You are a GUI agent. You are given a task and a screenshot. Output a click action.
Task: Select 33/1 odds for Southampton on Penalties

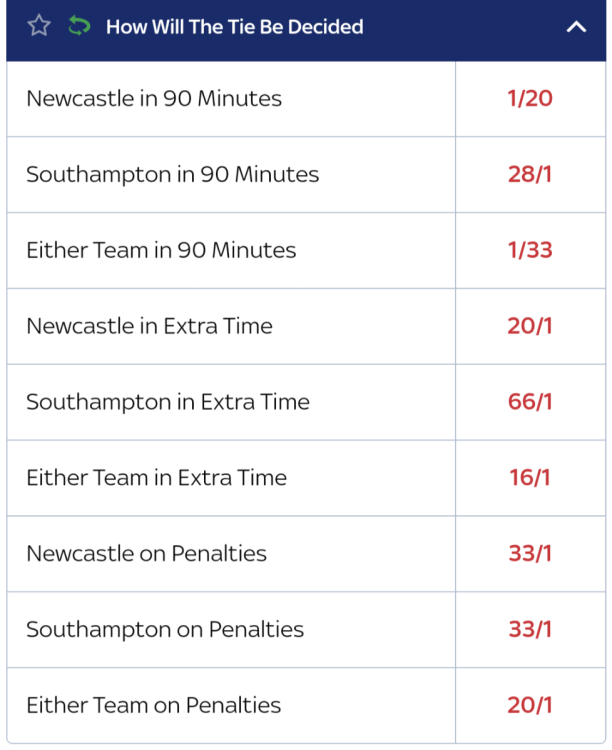pyautogui.click(x=530, y=630)
